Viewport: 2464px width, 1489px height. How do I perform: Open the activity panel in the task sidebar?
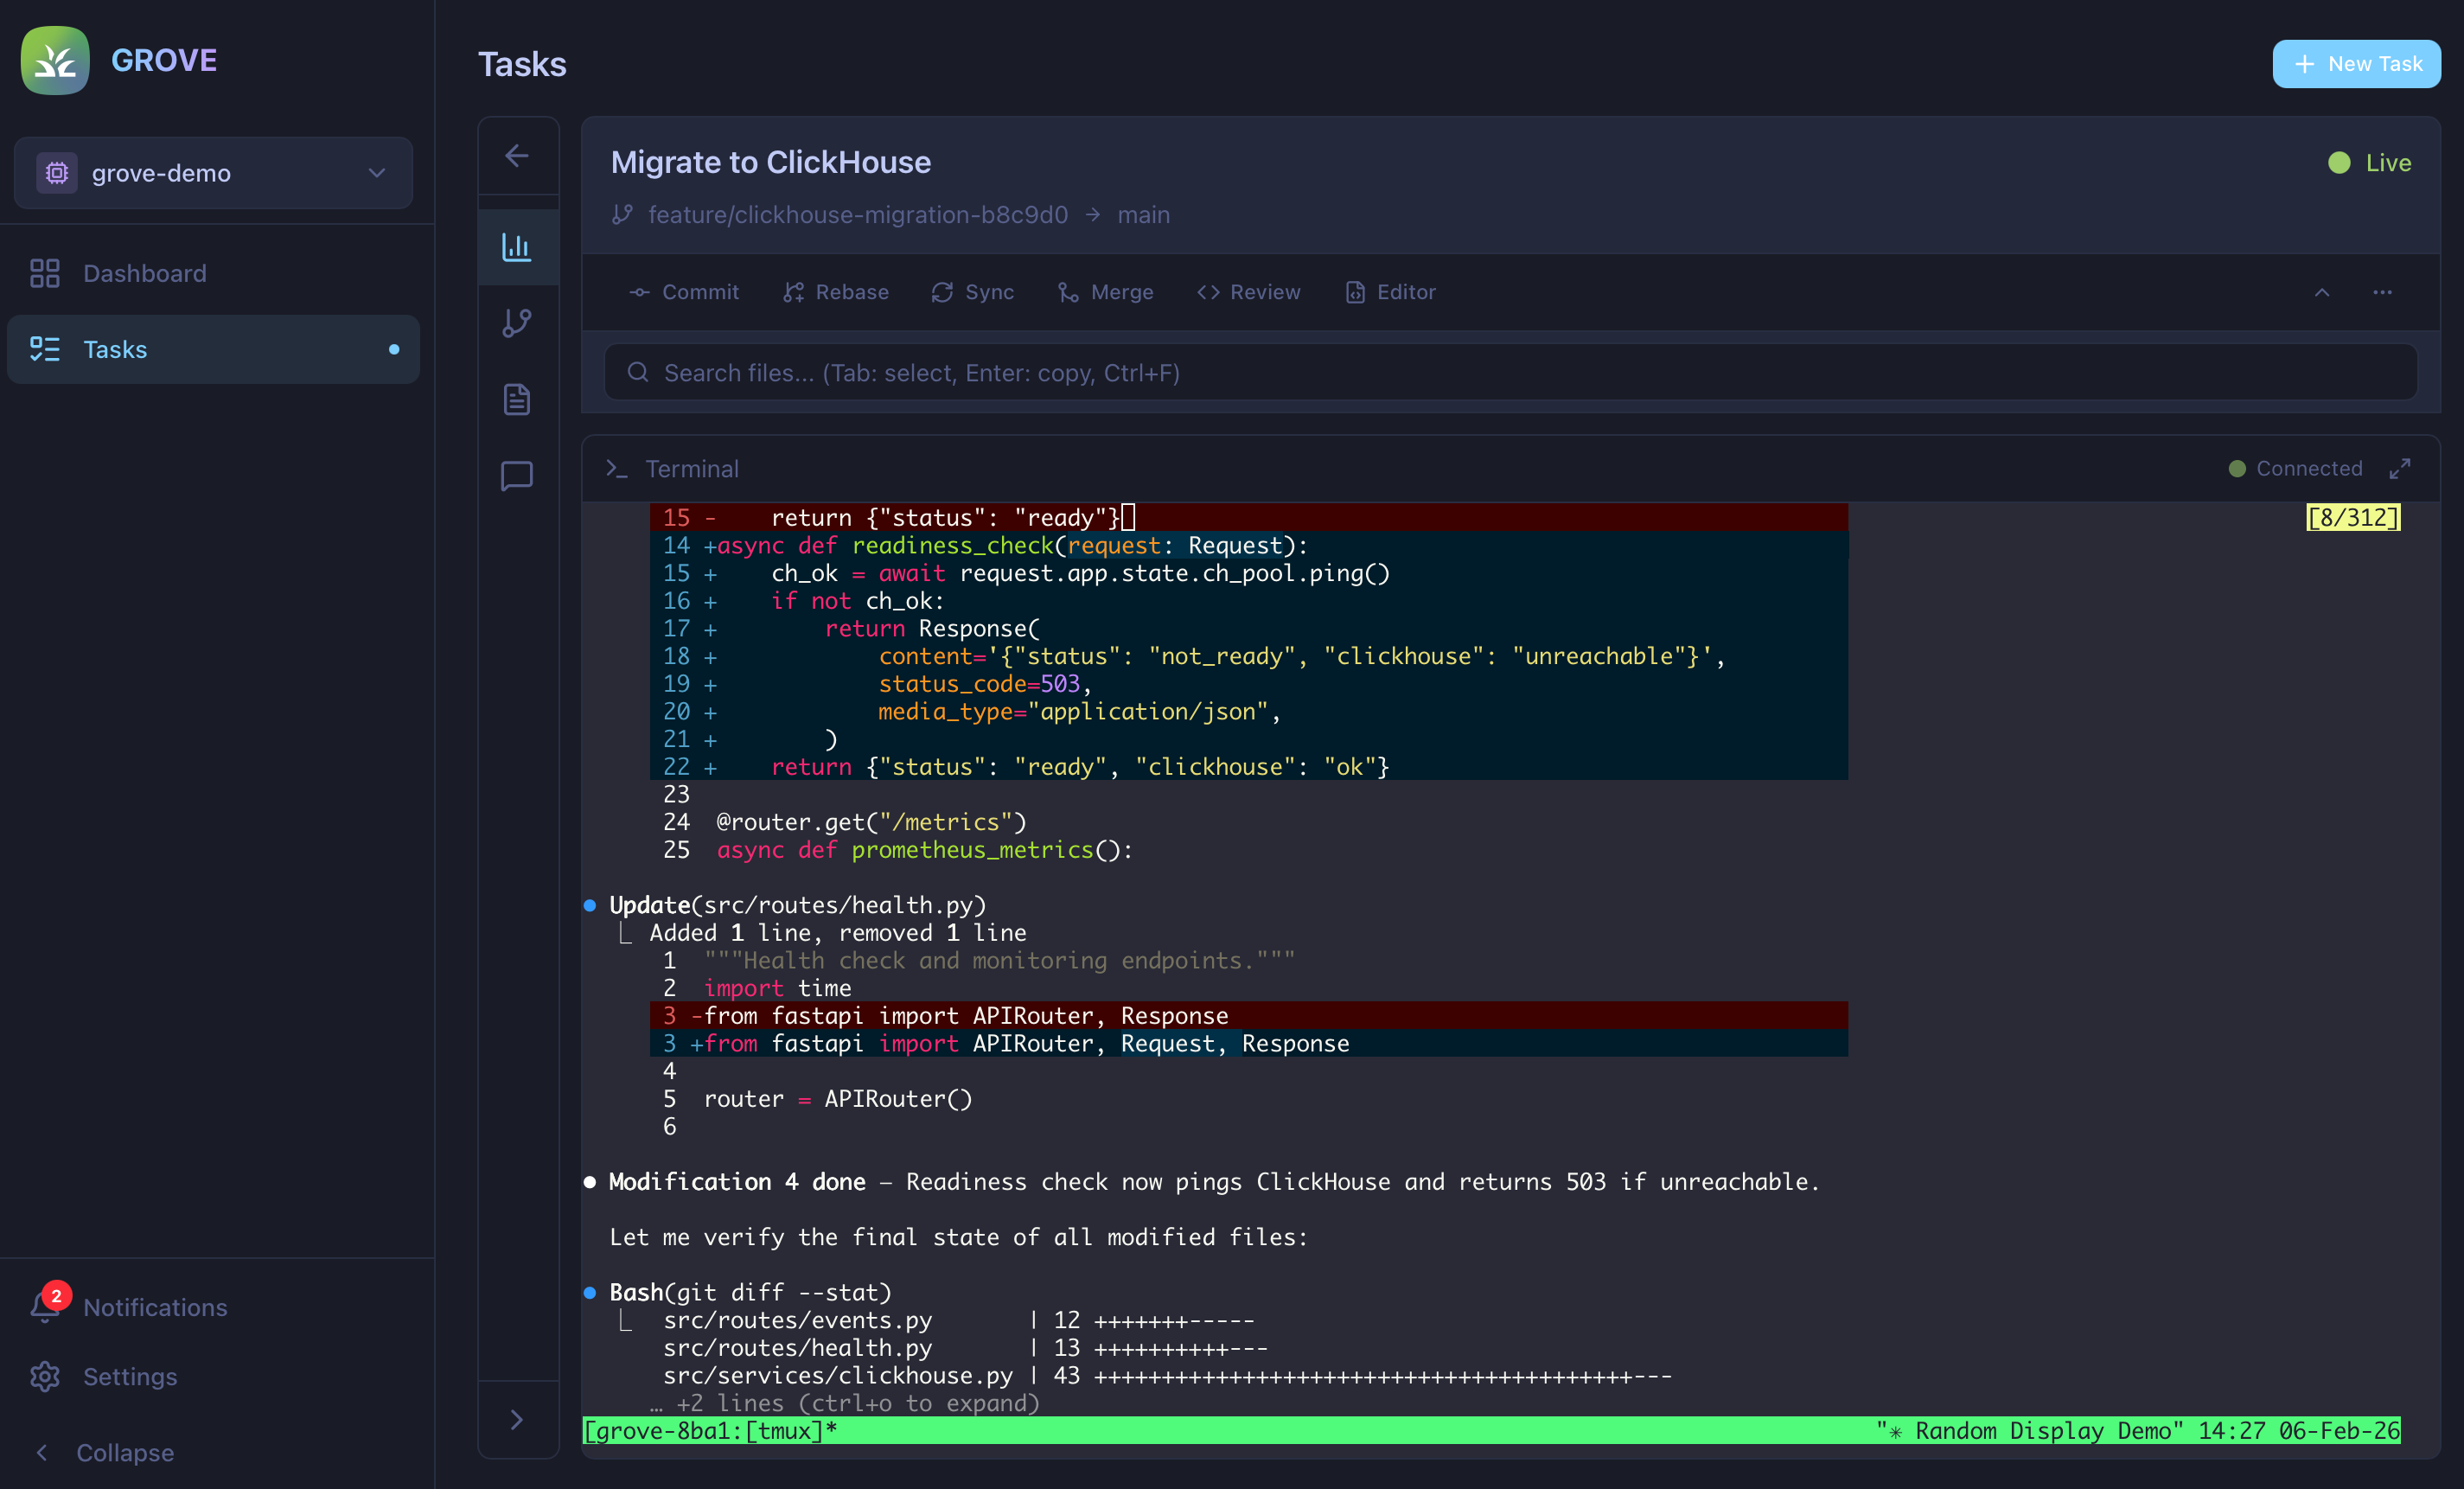tap(517, 247)
